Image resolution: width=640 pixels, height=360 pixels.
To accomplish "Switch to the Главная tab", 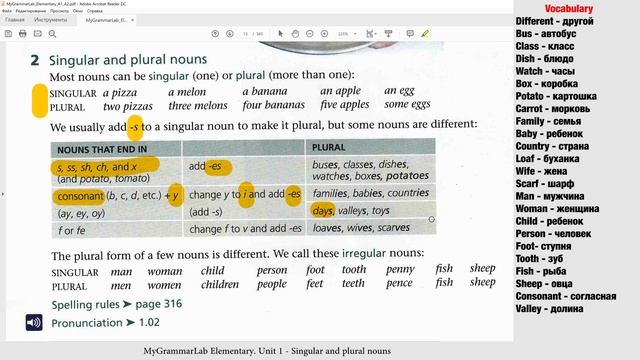I will [x=15, y=20].
